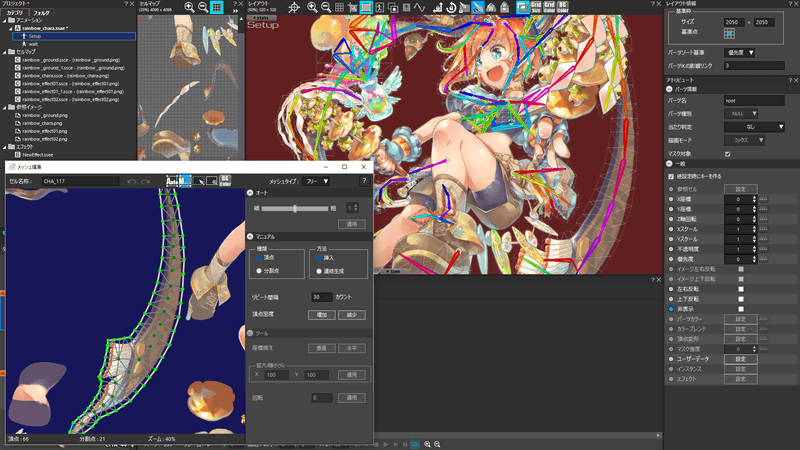Switch to the Folder tab in project panel
This screenshot has width=800, height=450.
[x=41, y=12]
